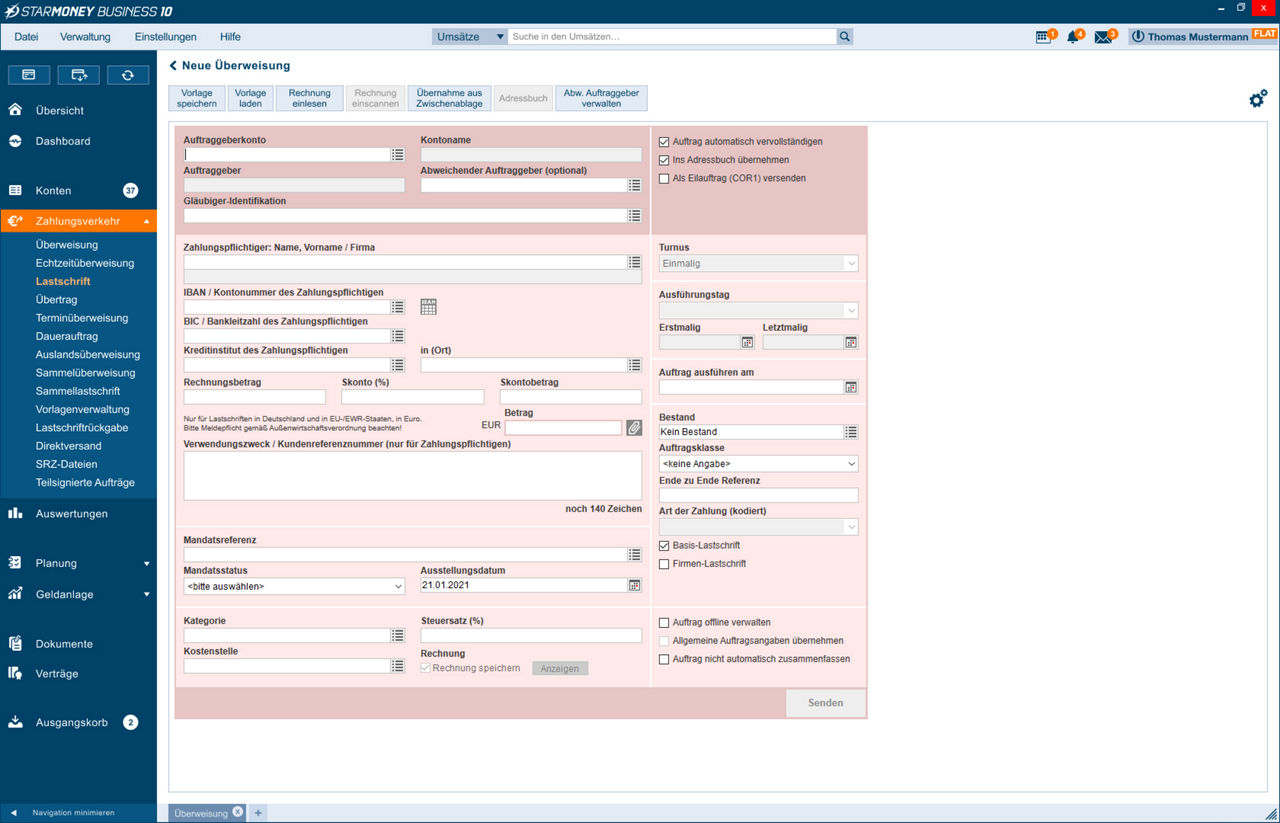Enable Als Eilauftrag (COR1) versenden
The width and height of the screenshot is (1280, 823).
[664, 178]
